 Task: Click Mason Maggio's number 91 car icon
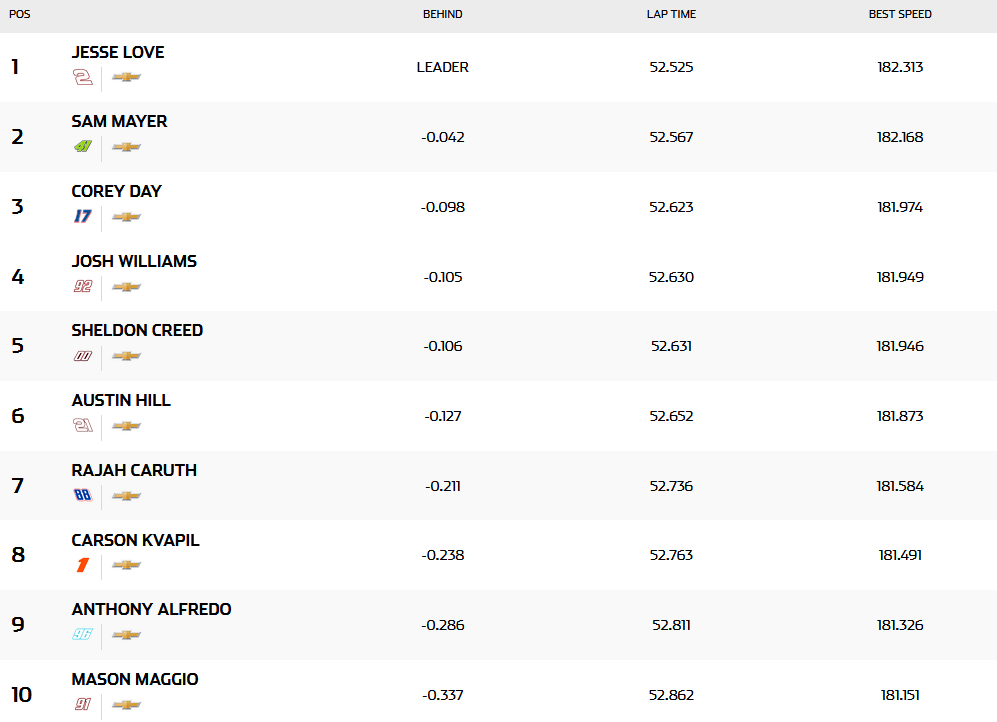[83, 705]
